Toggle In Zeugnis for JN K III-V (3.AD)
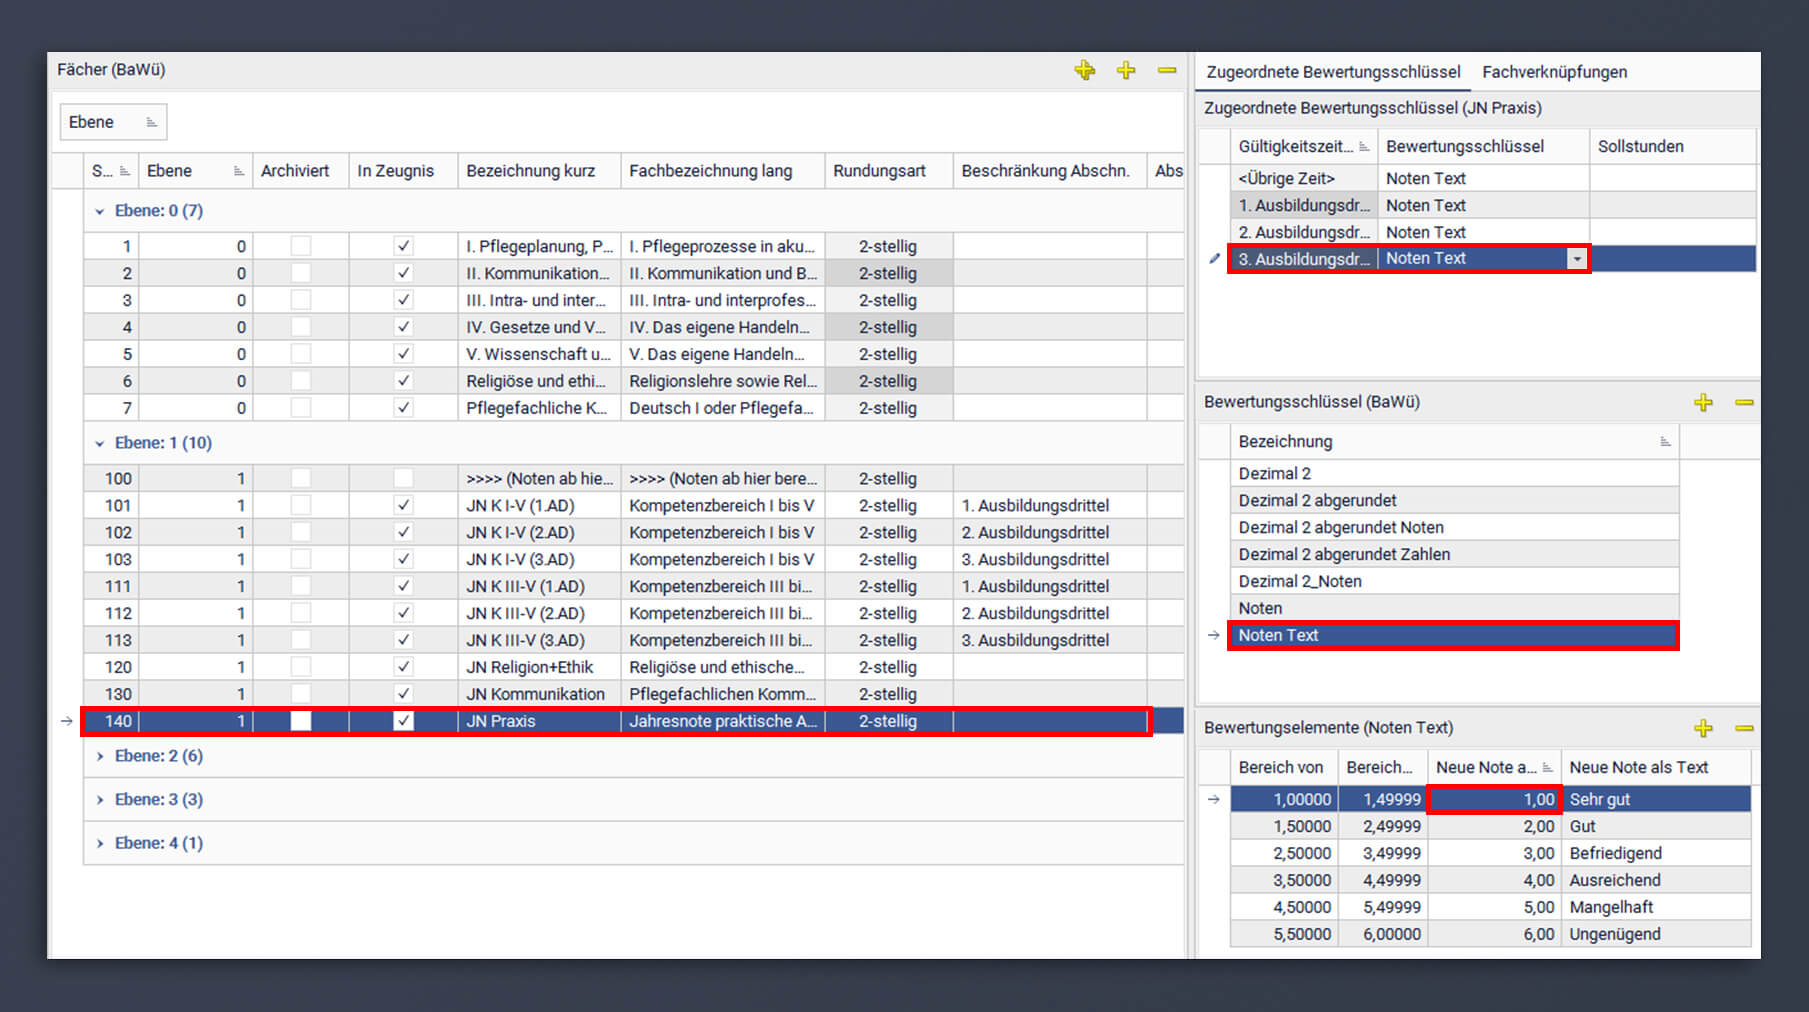 pyautogui.click(x=403, y=640)
